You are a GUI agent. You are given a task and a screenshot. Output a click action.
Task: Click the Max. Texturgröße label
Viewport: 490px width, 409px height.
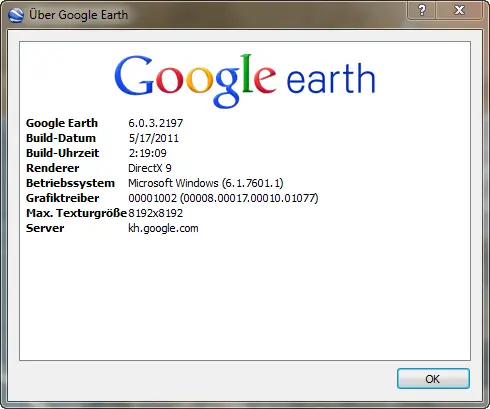point(77,213)
